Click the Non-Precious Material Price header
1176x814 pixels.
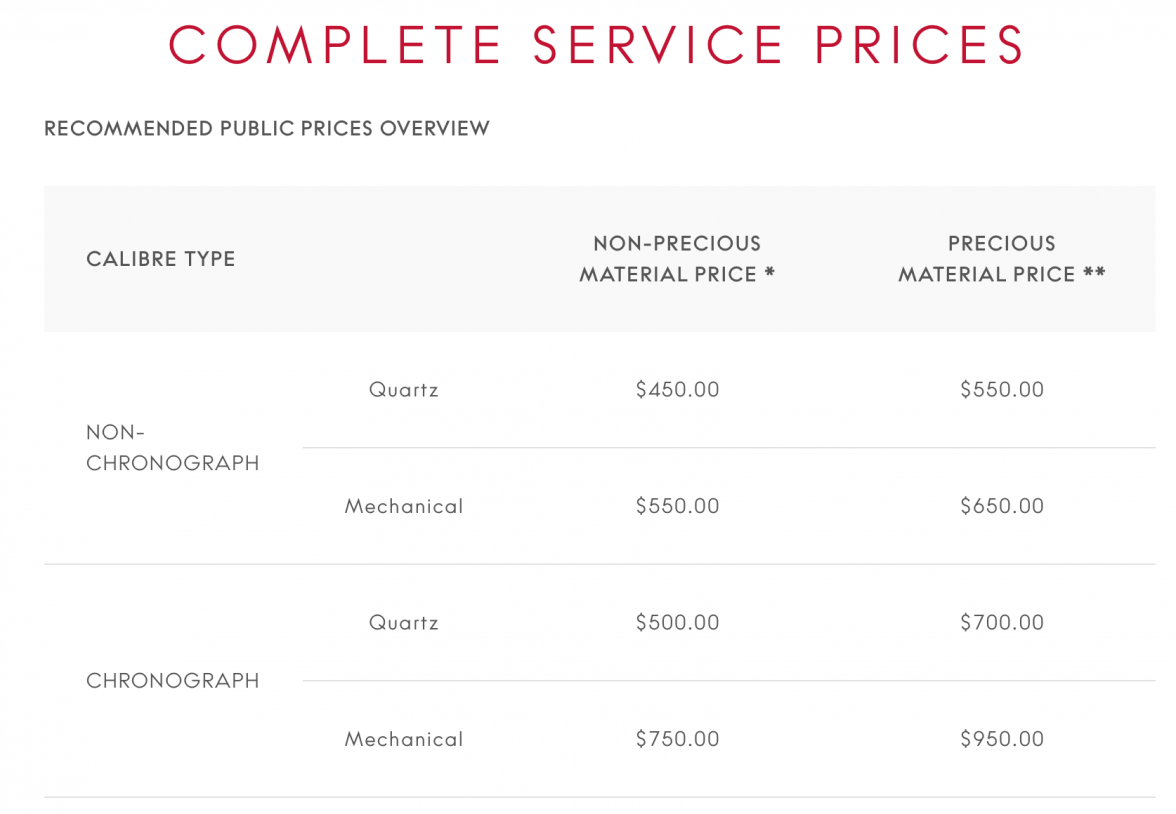(677, 259)
